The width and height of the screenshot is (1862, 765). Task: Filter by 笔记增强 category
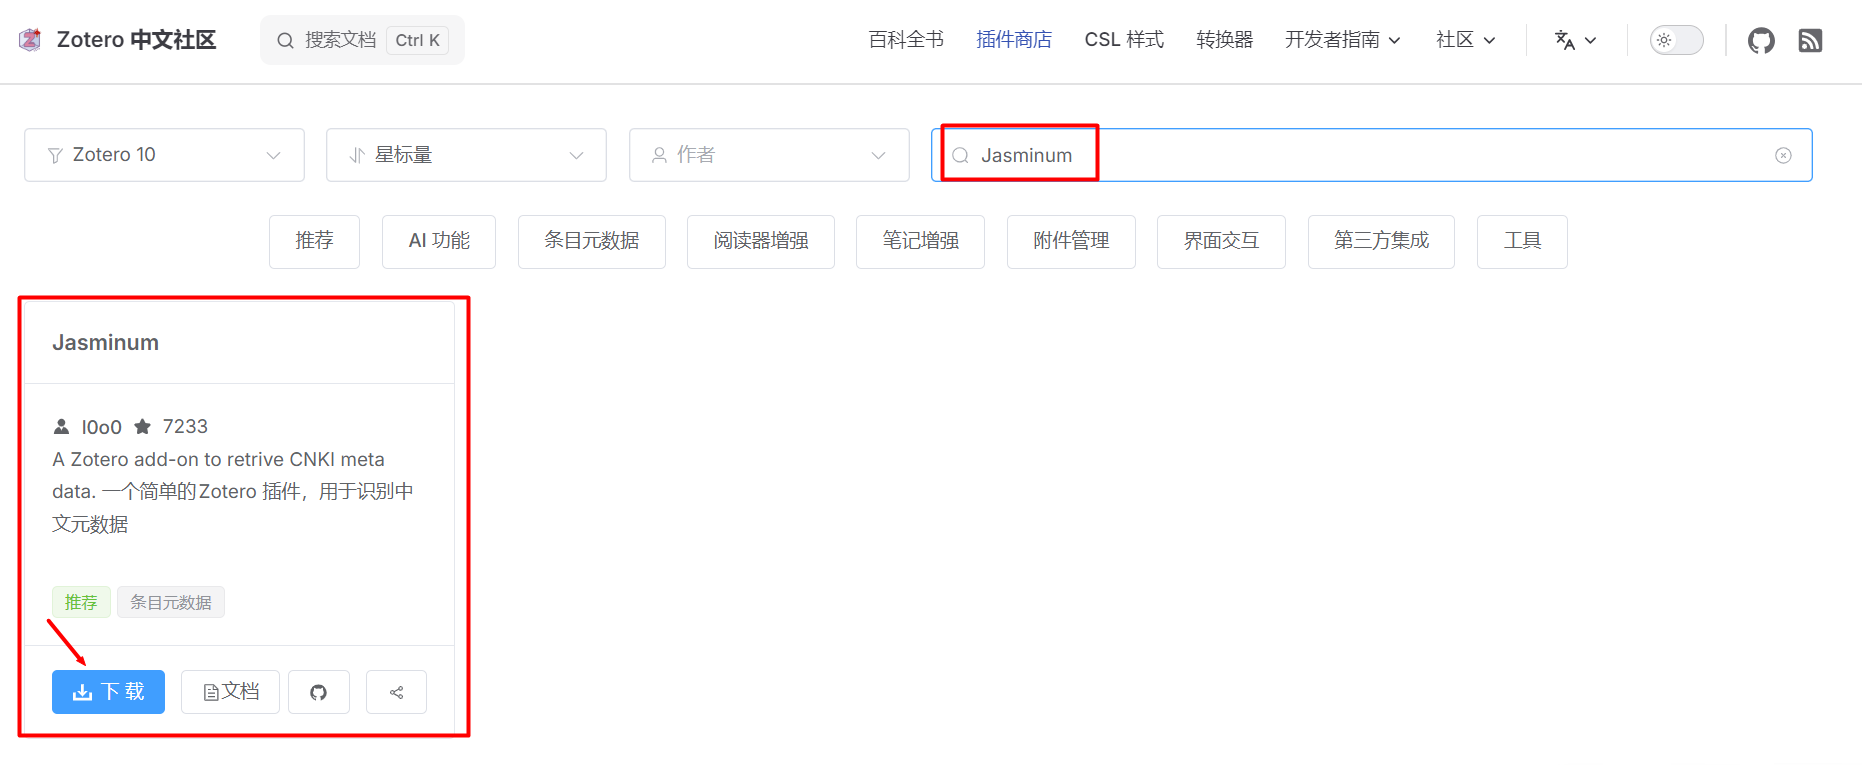click(x=920, y=241)
